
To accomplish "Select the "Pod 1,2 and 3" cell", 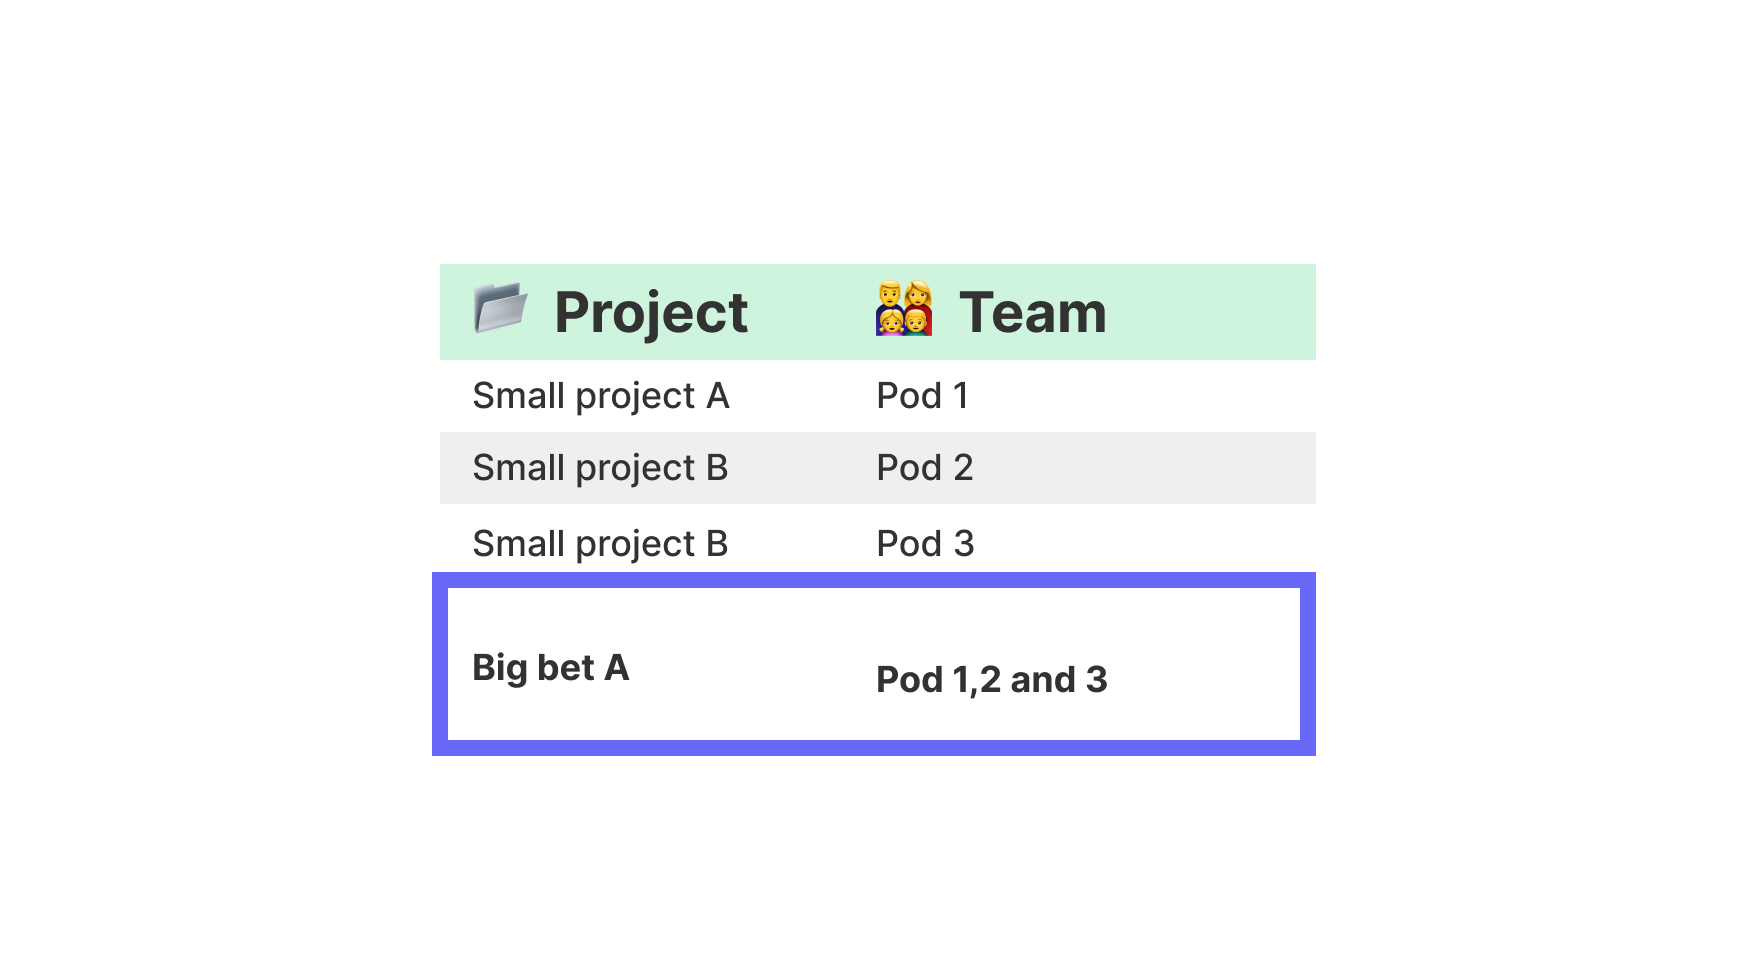I will pyautogui.click(x=991, y=680).
